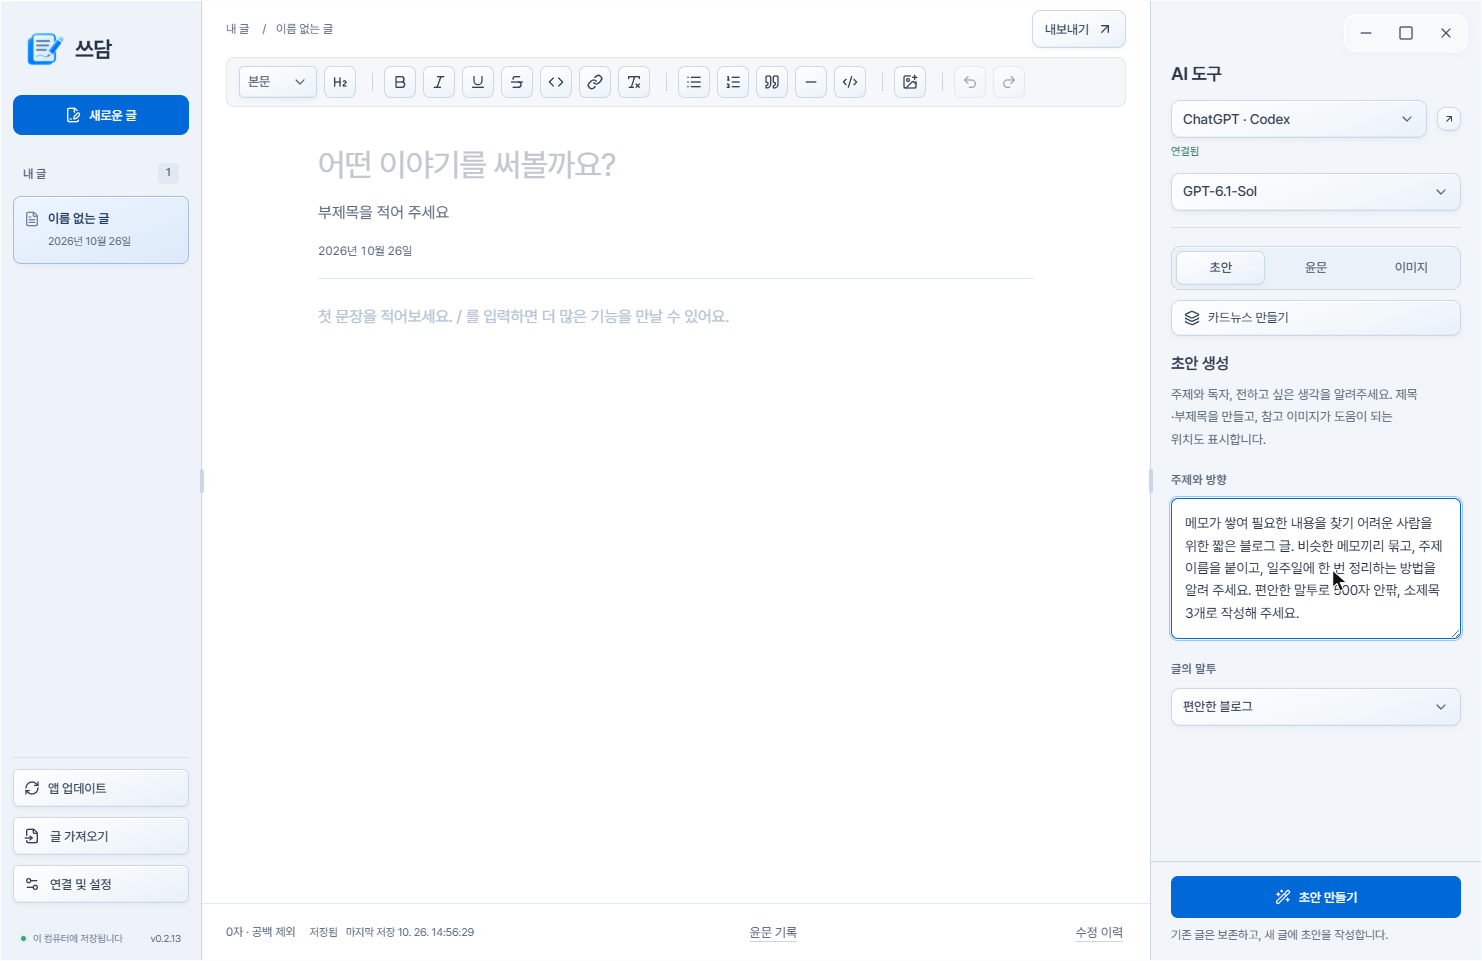
Task: Toggle italic formatting
Action: tap(439, 82)
